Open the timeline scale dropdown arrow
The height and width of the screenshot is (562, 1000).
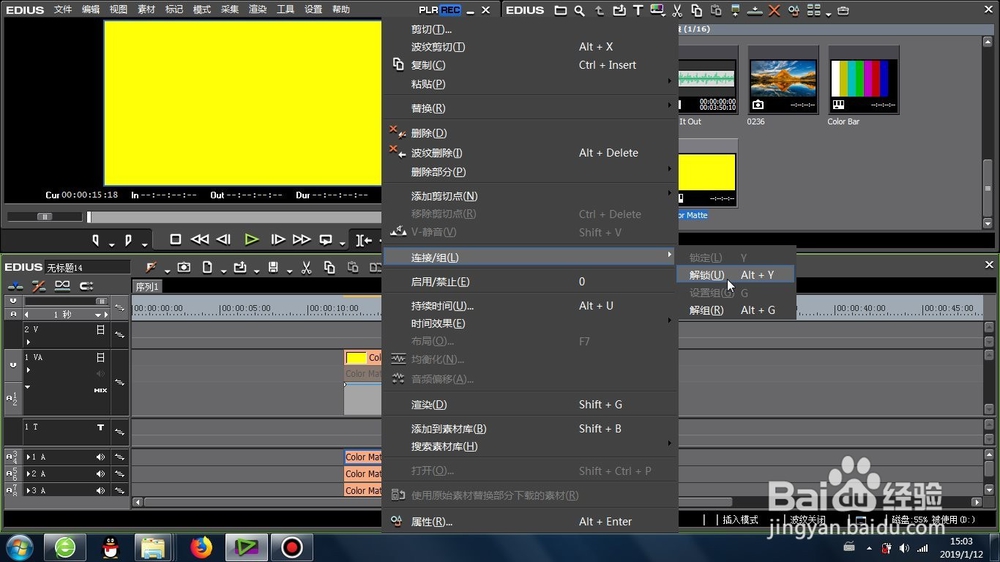98,314
